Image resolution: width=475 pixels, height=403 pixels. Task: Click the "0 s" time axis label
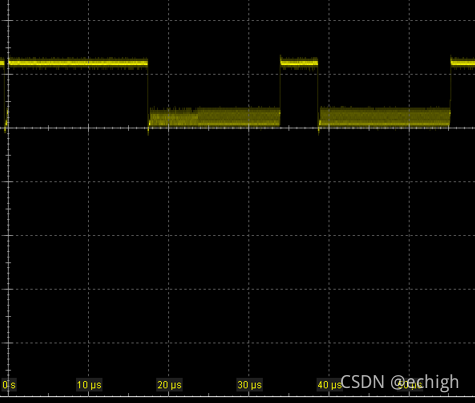9,385
